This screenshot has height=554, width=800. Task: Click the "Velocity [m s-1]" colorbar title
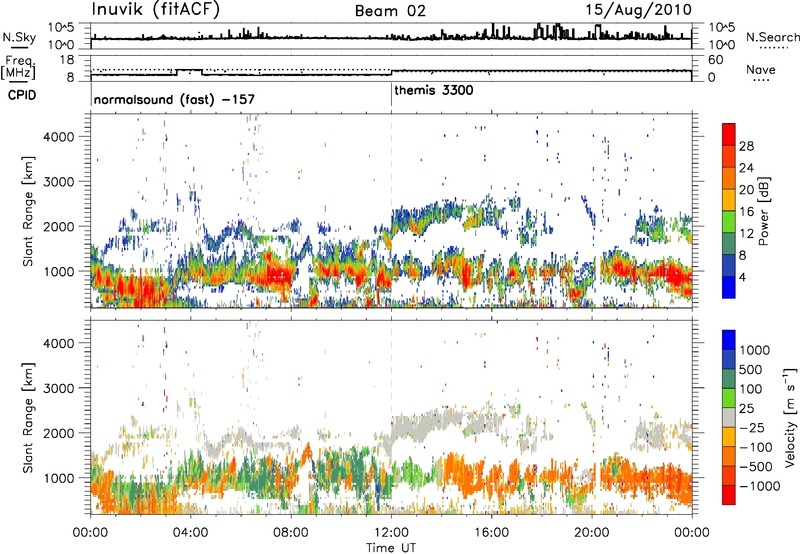[x=790, y=417]
